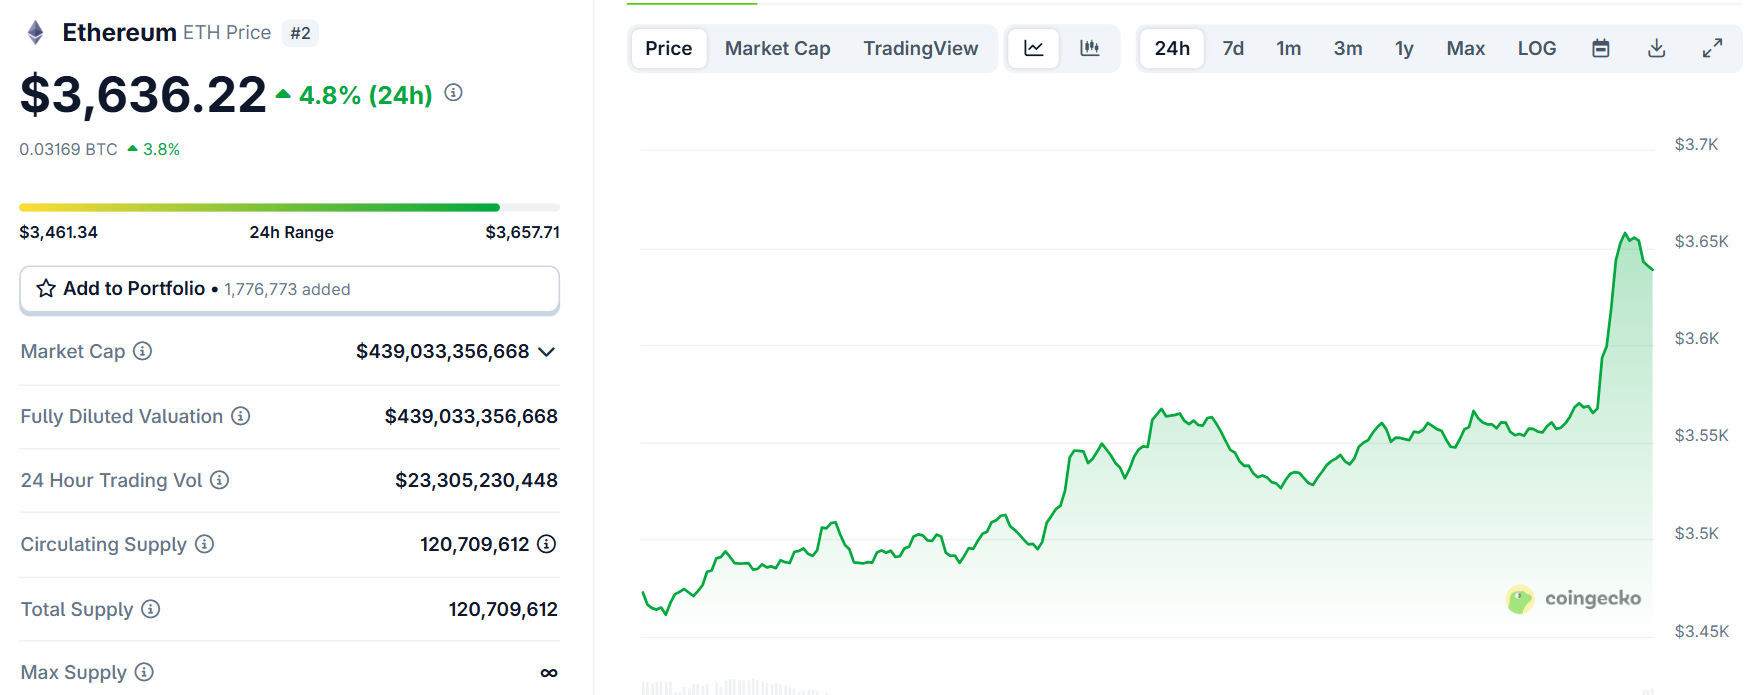Click the 0.03169 BTC value

pos(69,149)
